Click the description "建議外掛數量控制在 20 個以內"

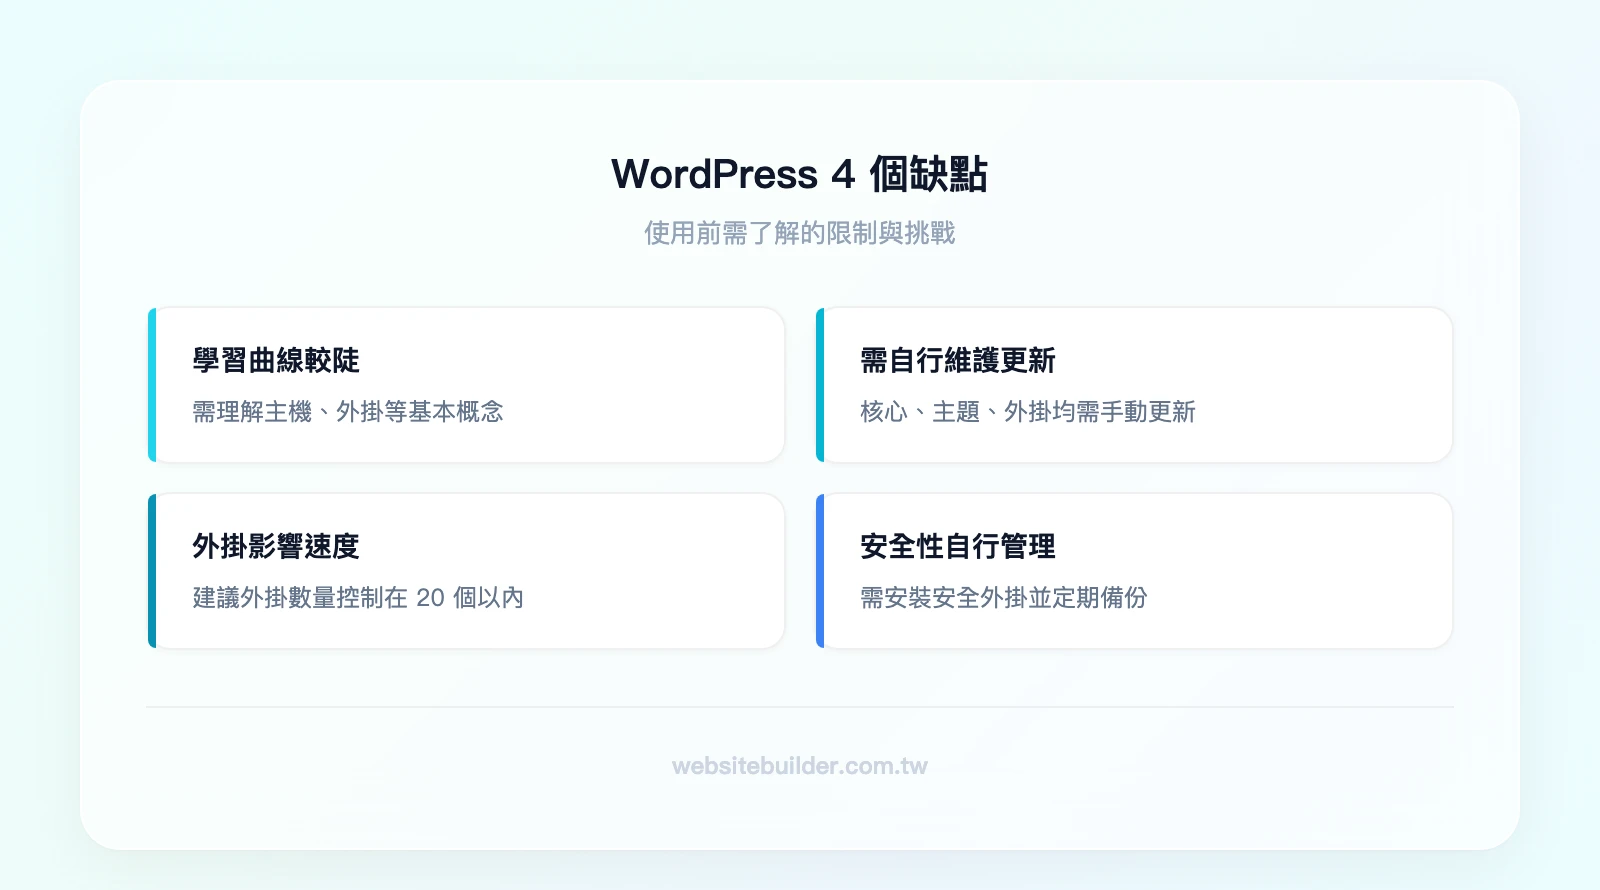pyautogui.click(x=358, y=598)
